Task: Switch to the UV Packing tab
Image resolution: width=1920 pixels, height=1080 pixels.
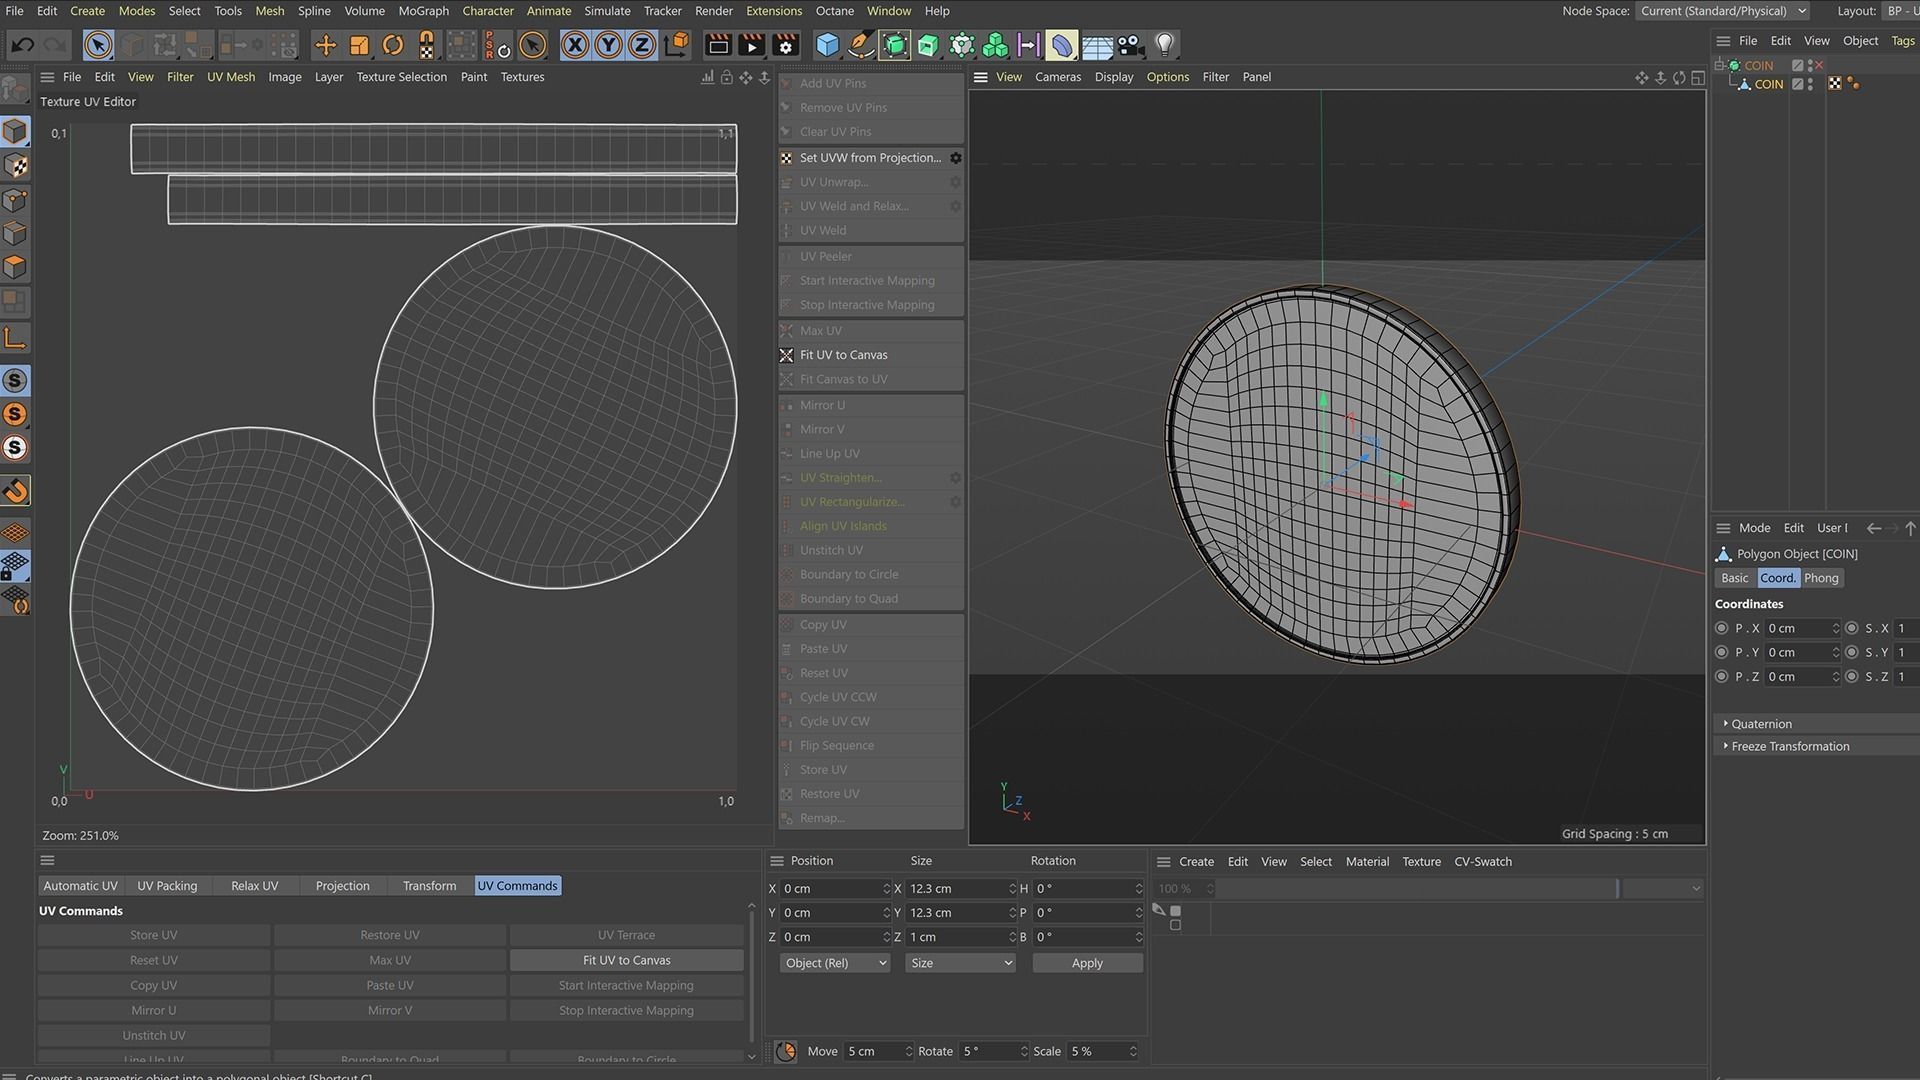Action: 167,886
